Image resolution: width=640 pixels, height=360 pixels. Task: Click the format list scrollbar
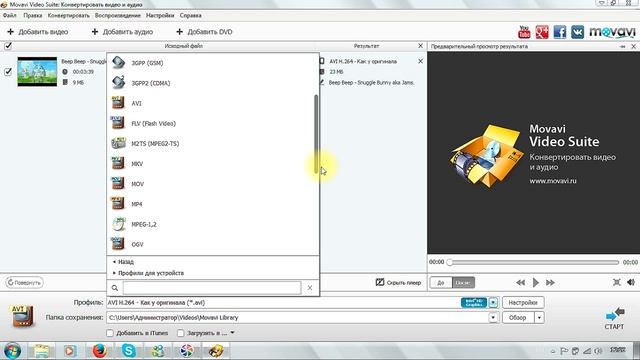[316, 134]
